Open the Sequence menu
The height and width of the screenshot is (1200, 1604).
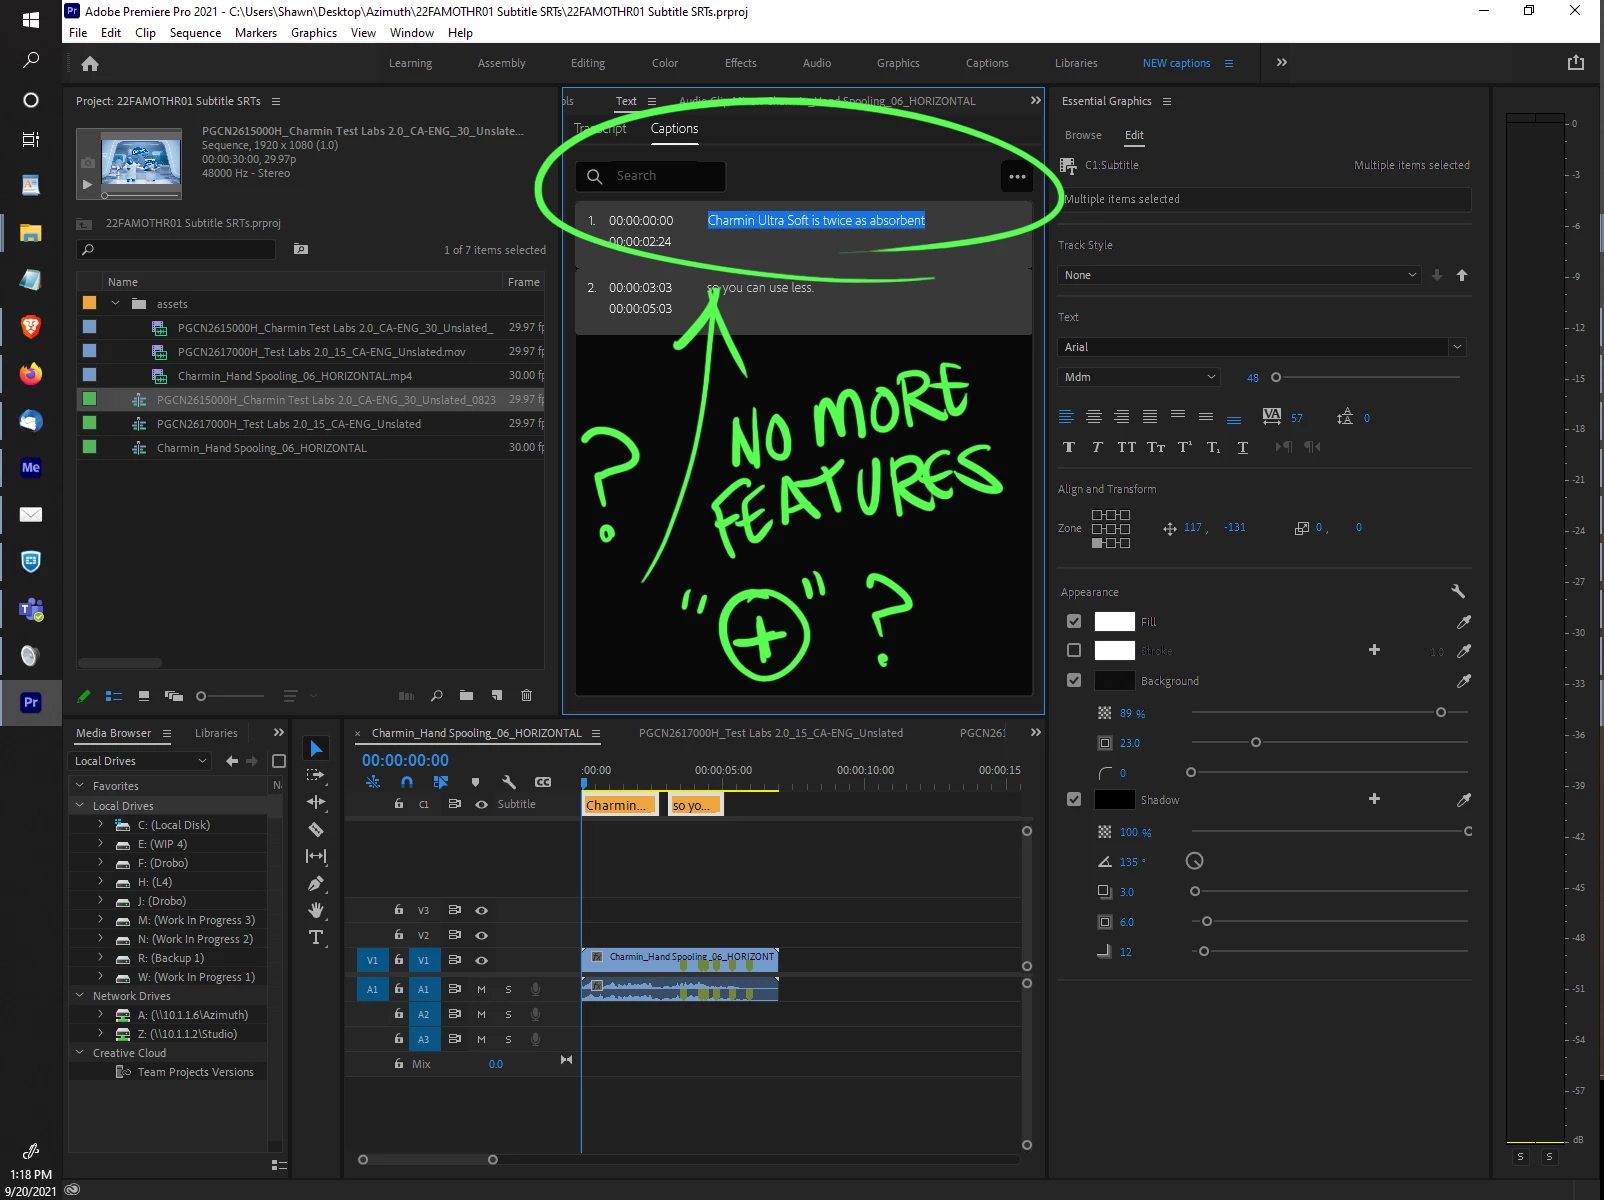(x=195, y=33)
